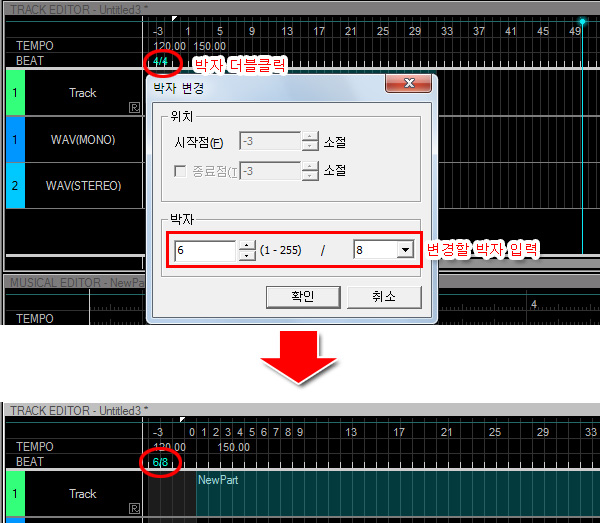The height and width of the screenshot is (523, 600).
Task: Click the 시작점 measure field
Action: pyautogui.click(x=270, y=142)
